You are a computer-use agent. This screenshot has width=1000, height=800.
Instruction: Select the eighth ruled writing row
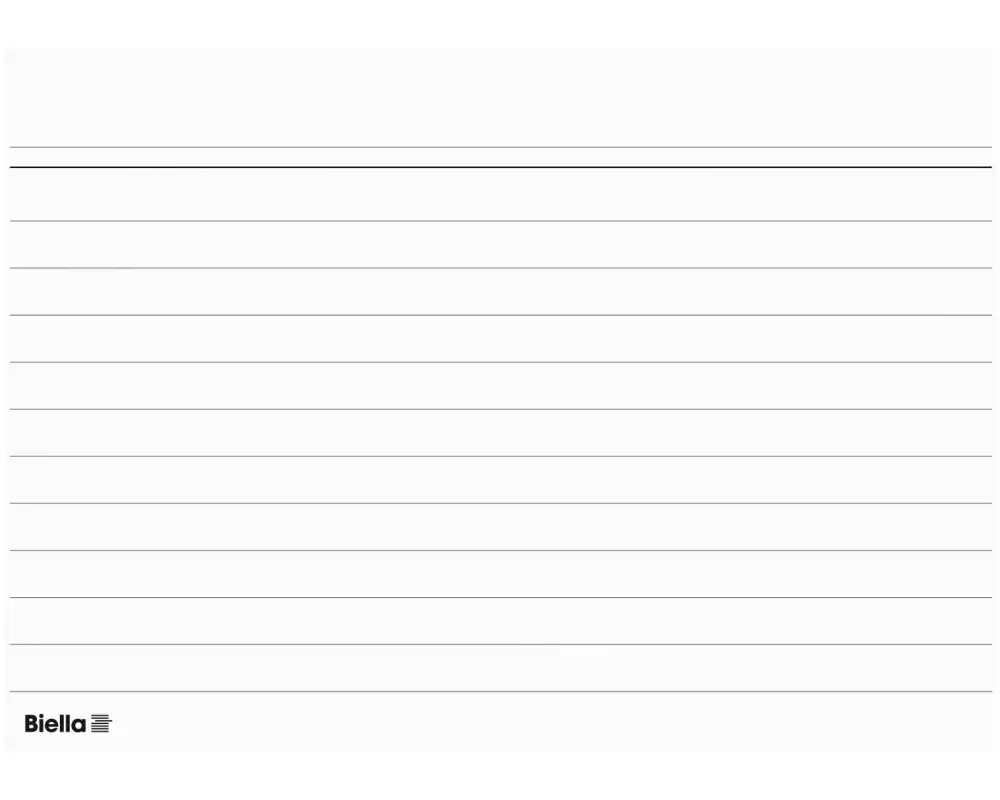[500, 527]
